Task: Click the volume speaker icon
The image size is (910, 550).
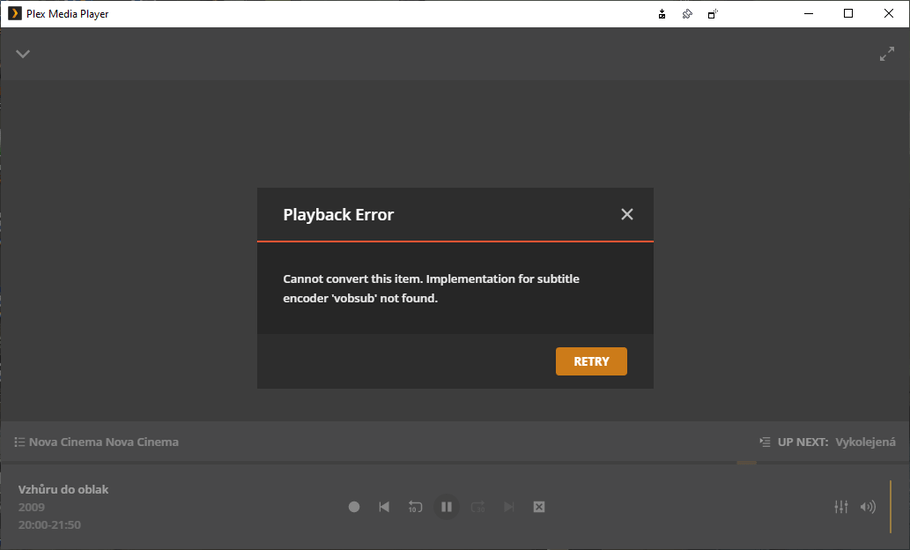Action: tap(868, 507)
